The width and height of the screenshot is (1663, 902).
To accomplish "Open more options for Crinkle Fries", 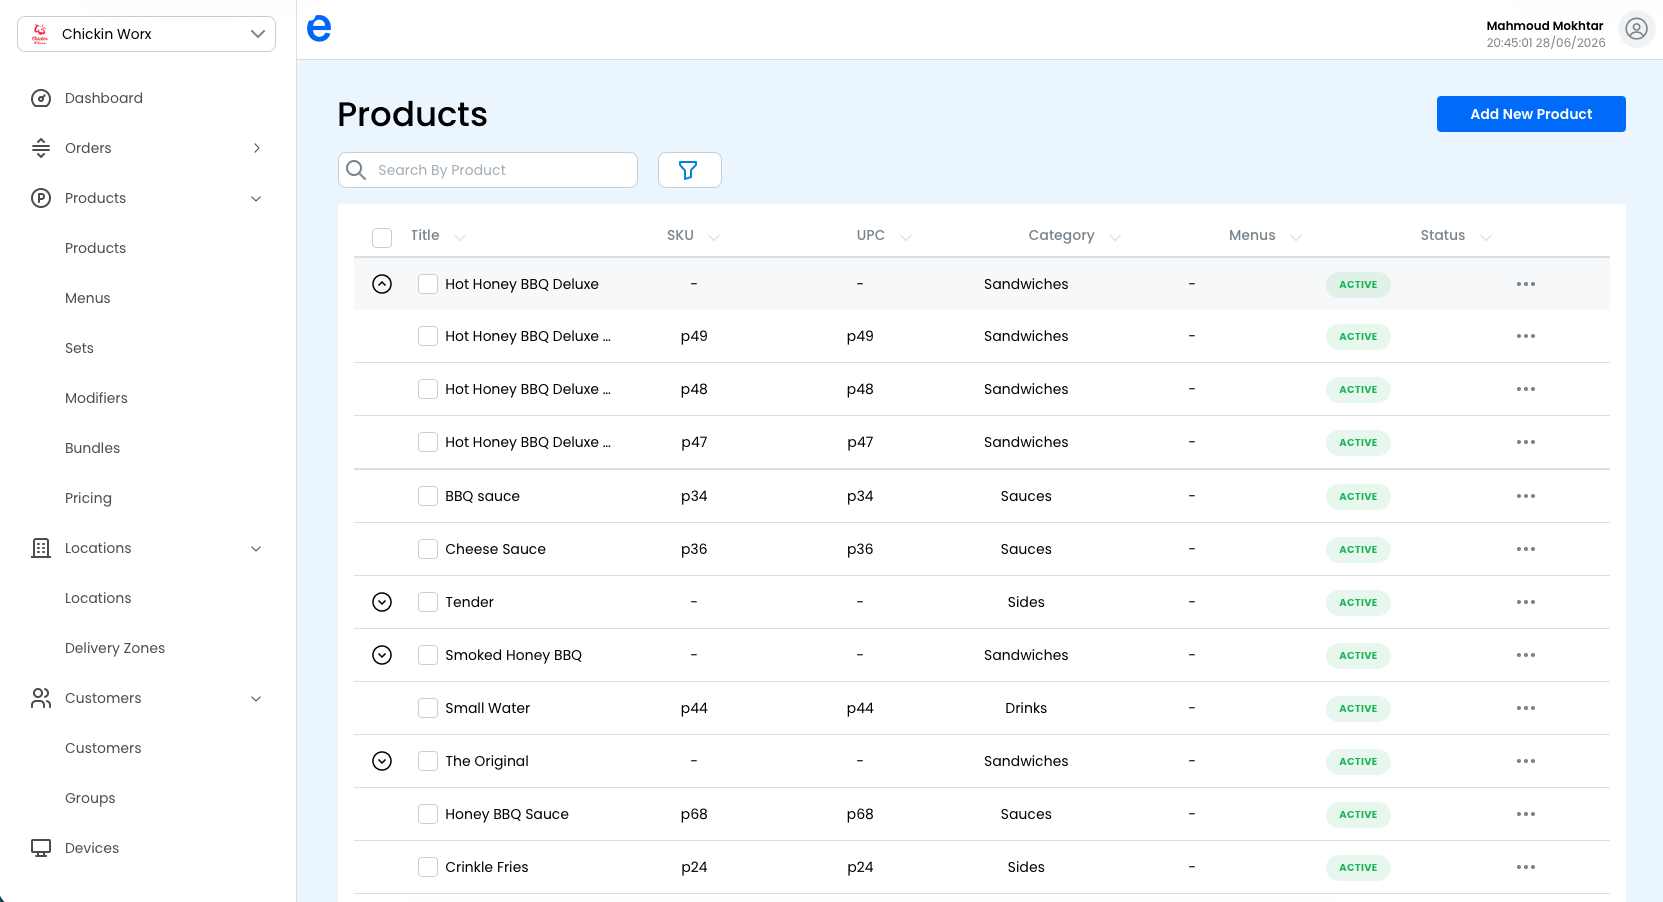I will pos(1526,867).
